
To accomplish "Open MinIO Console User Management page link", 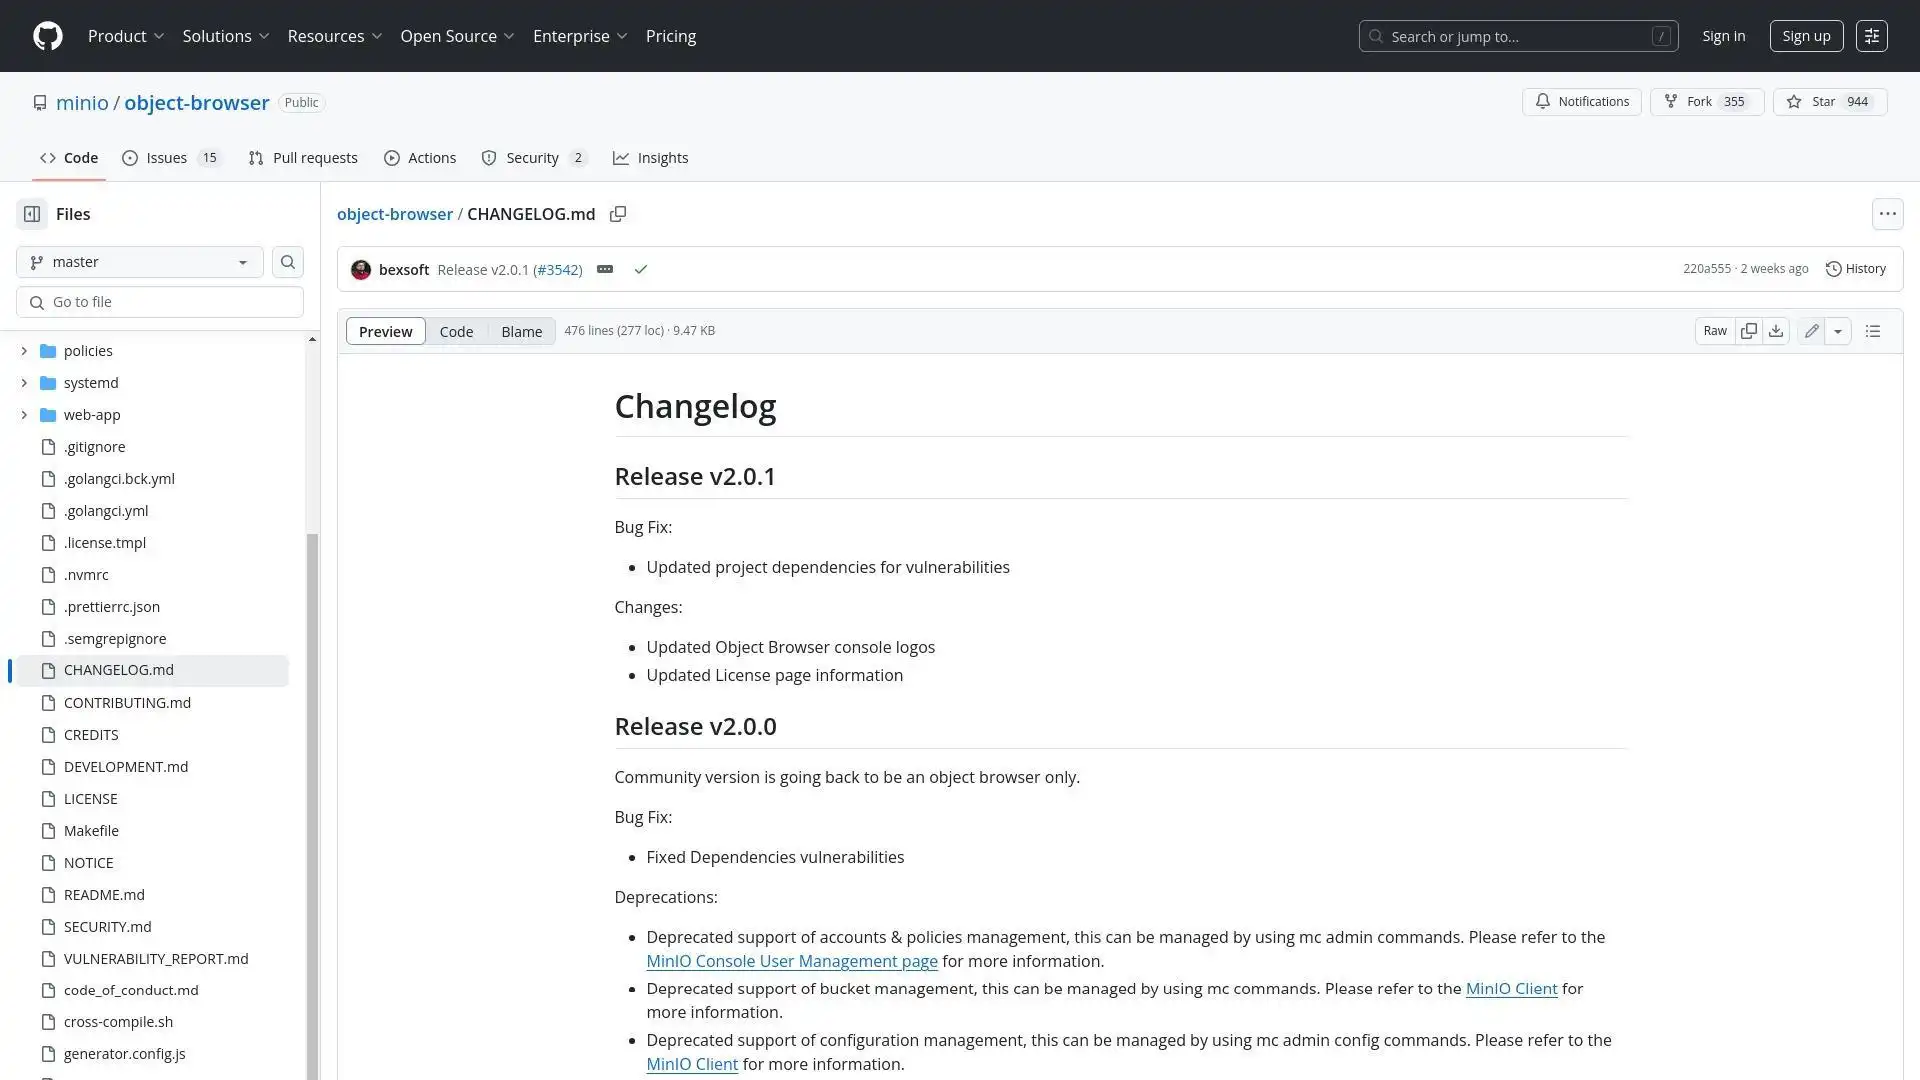I will coord(792,961).
